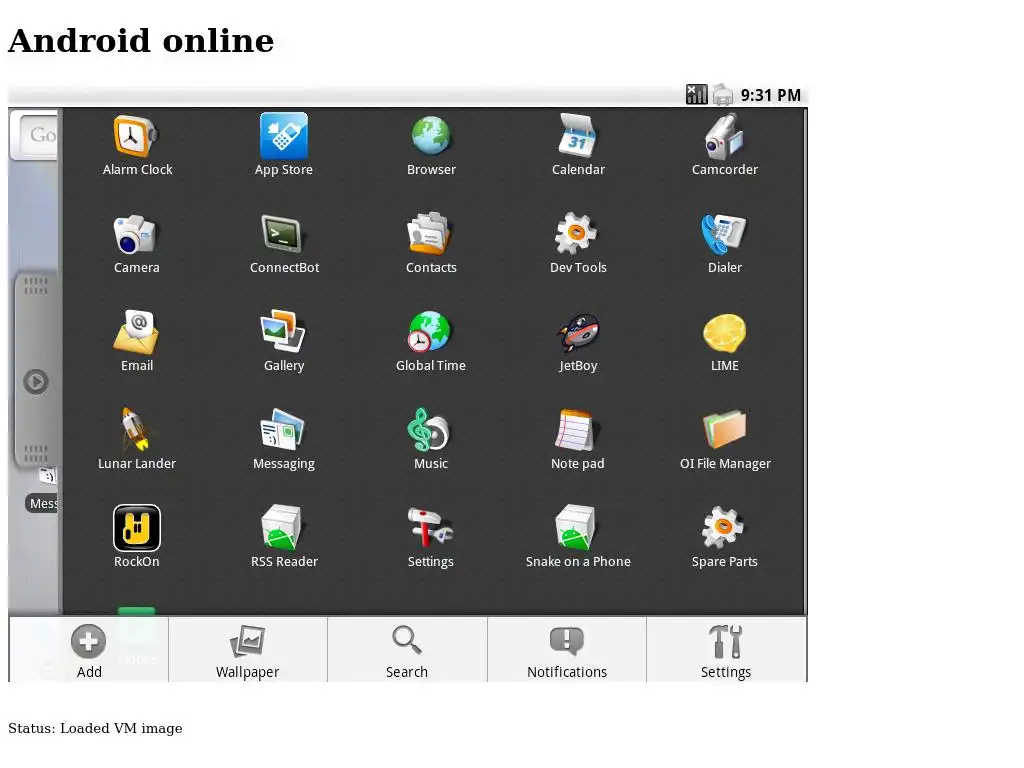Viewport: 1024px width, 768px height.
Task: Open the Contacts app
Action: pos(431,243)
